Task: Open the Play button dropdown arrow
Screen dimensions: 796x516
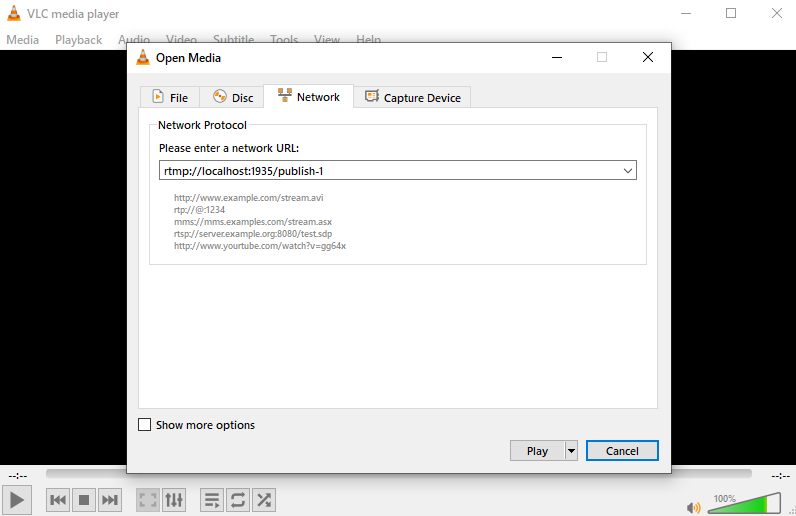Action: click(x=572, y=450)
